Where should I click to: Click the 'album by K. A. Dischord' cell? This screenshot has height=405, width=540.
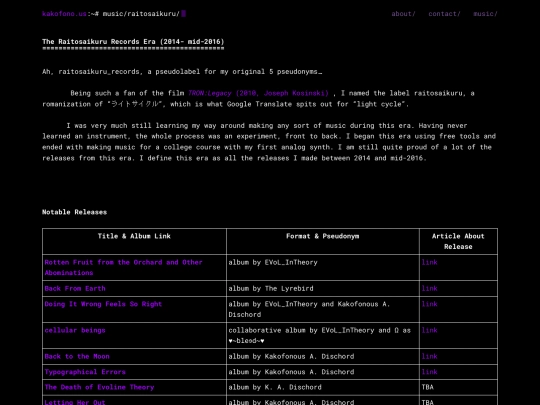(323, 387)
